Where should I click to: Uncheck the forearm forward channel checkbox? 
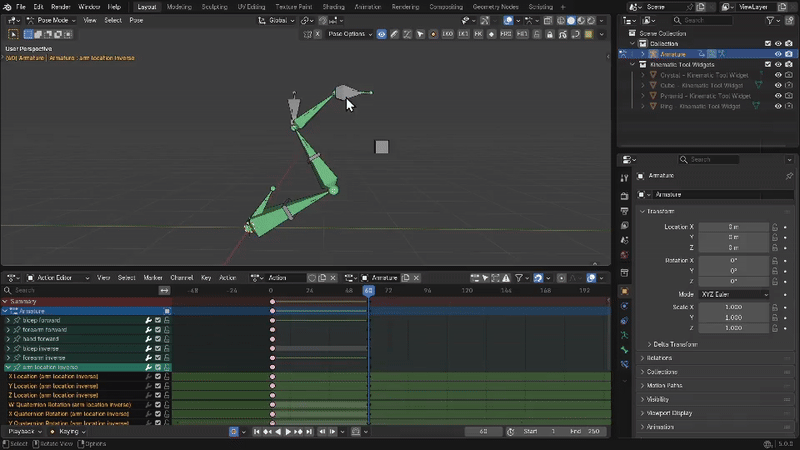(158, 330)
